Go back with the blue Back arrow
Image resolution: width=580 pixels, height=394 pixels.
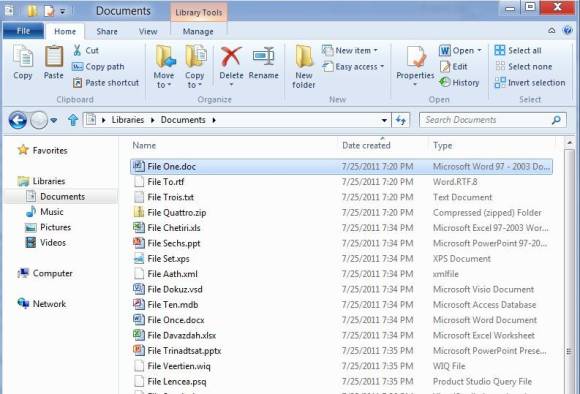[17, 120]
